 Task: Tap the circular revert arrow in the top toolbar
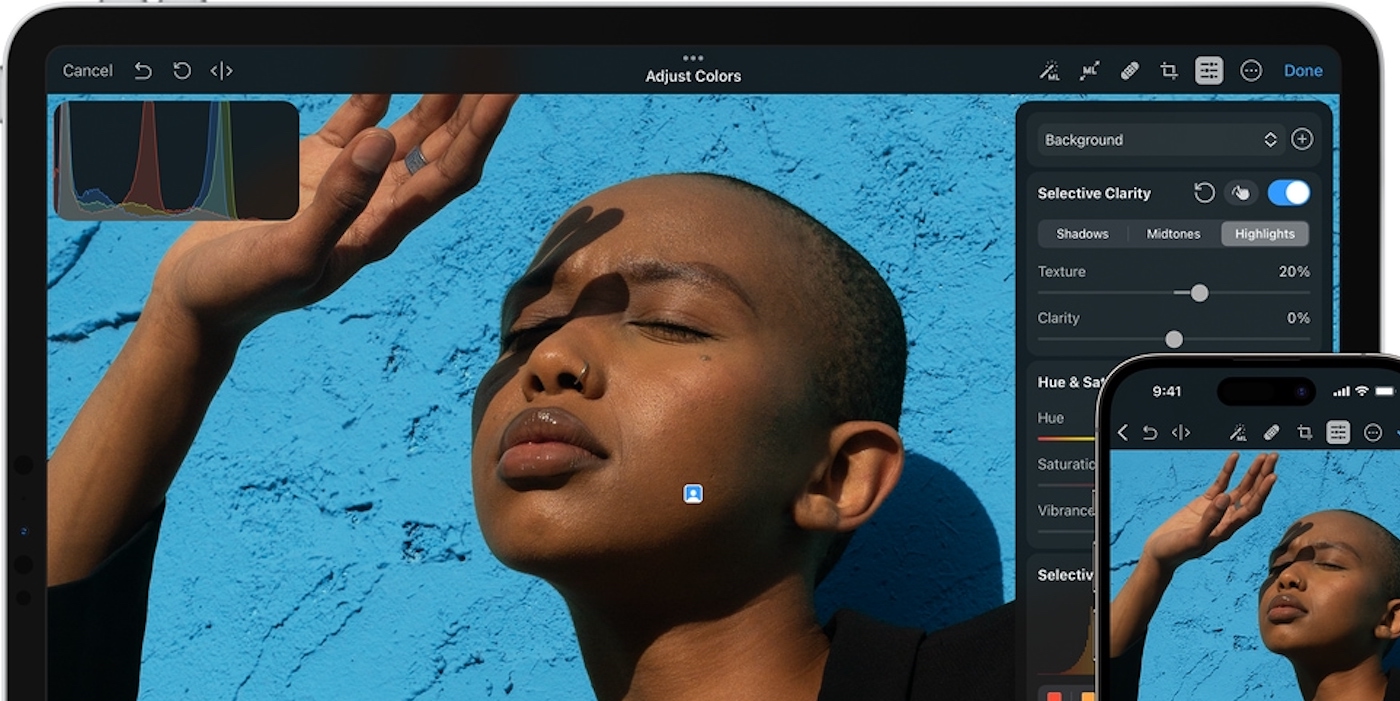181,70
